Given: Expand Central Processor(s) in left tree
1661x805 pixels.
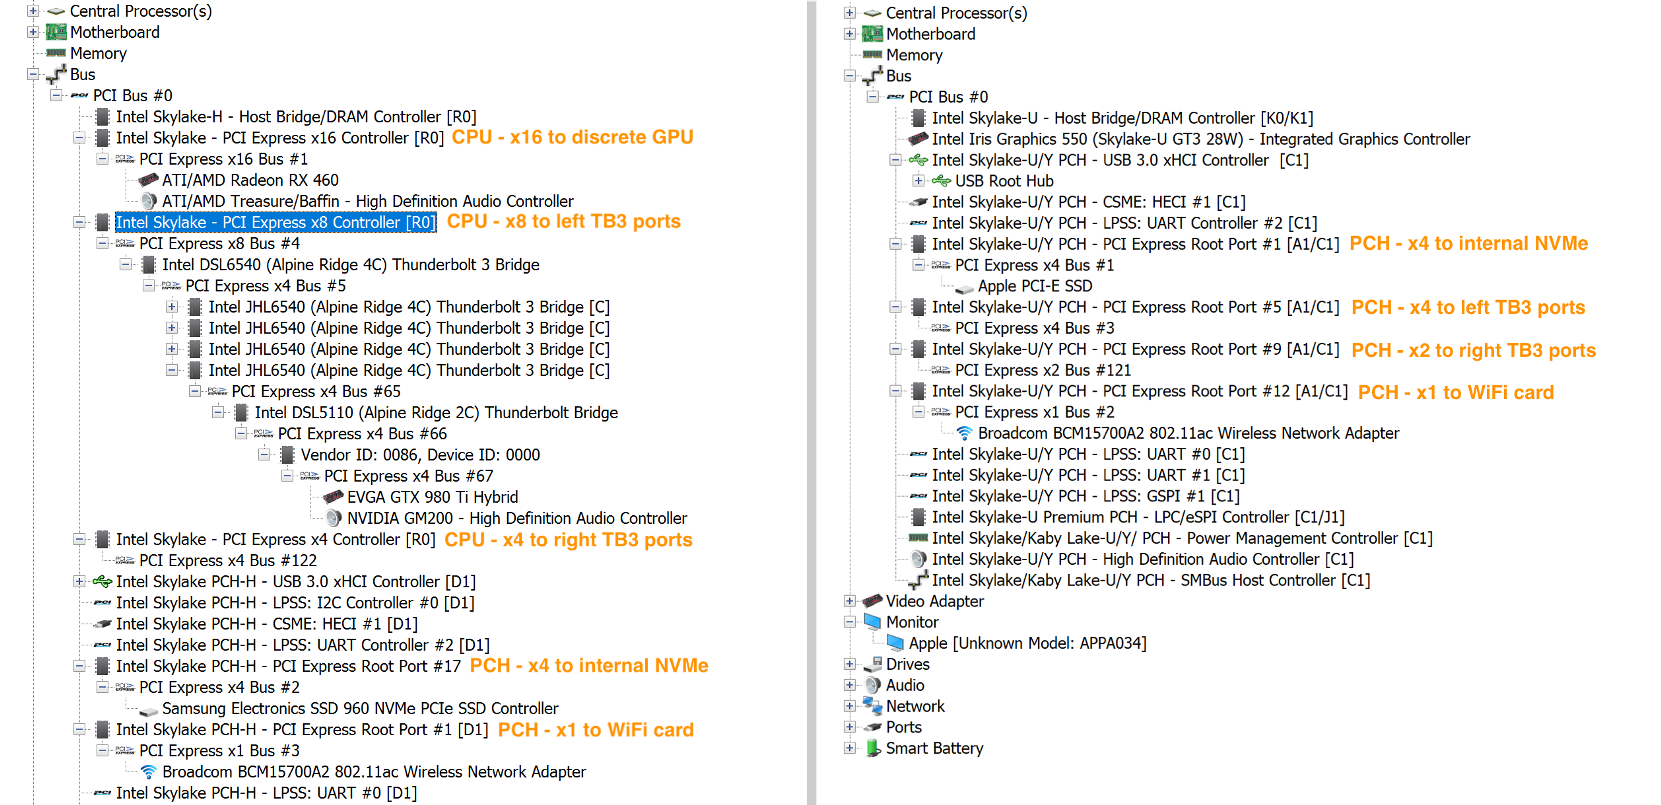Looking at the screenshot, I should (x=33, y=11).
